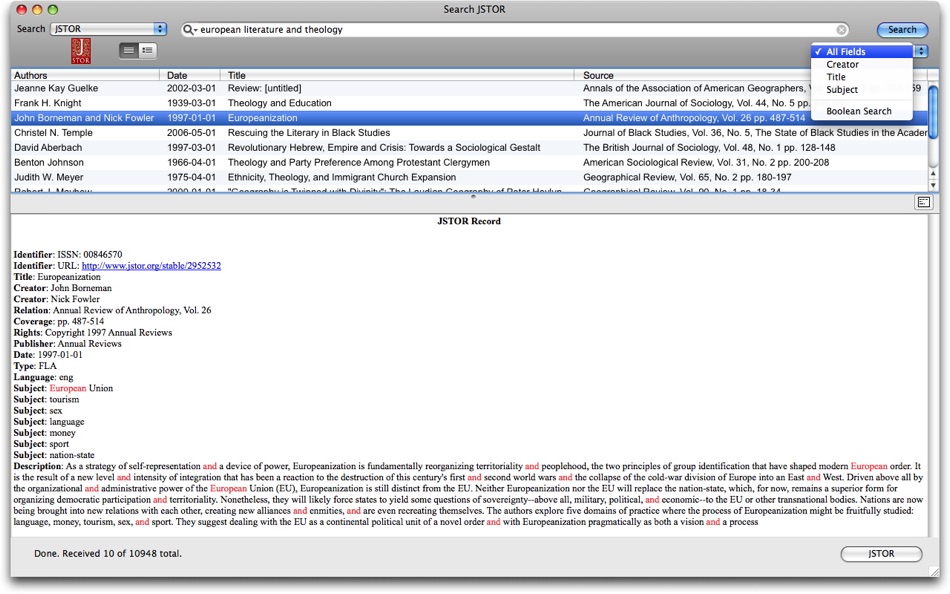Choose Subject from the fields menu

coord(862,89)
